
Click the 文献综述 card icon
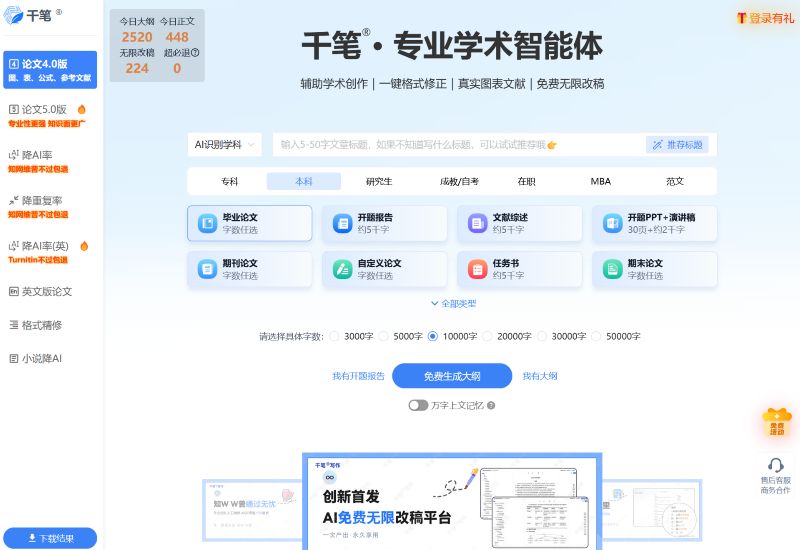click(477, 223)
